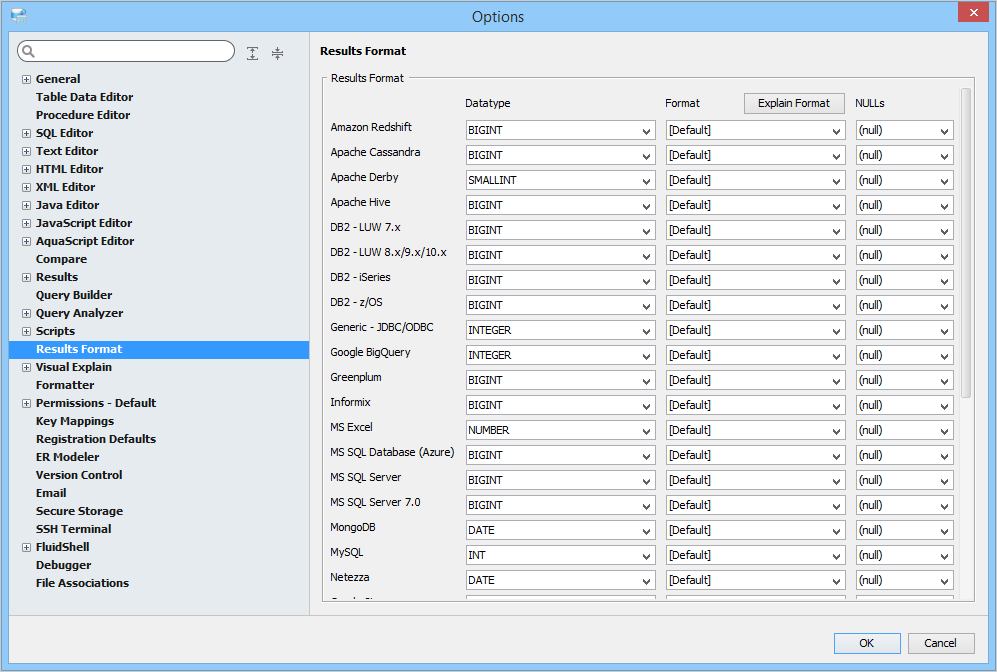
Task: Open MS Excel NUMBER datatype dropdown
Action: [560, 430]
